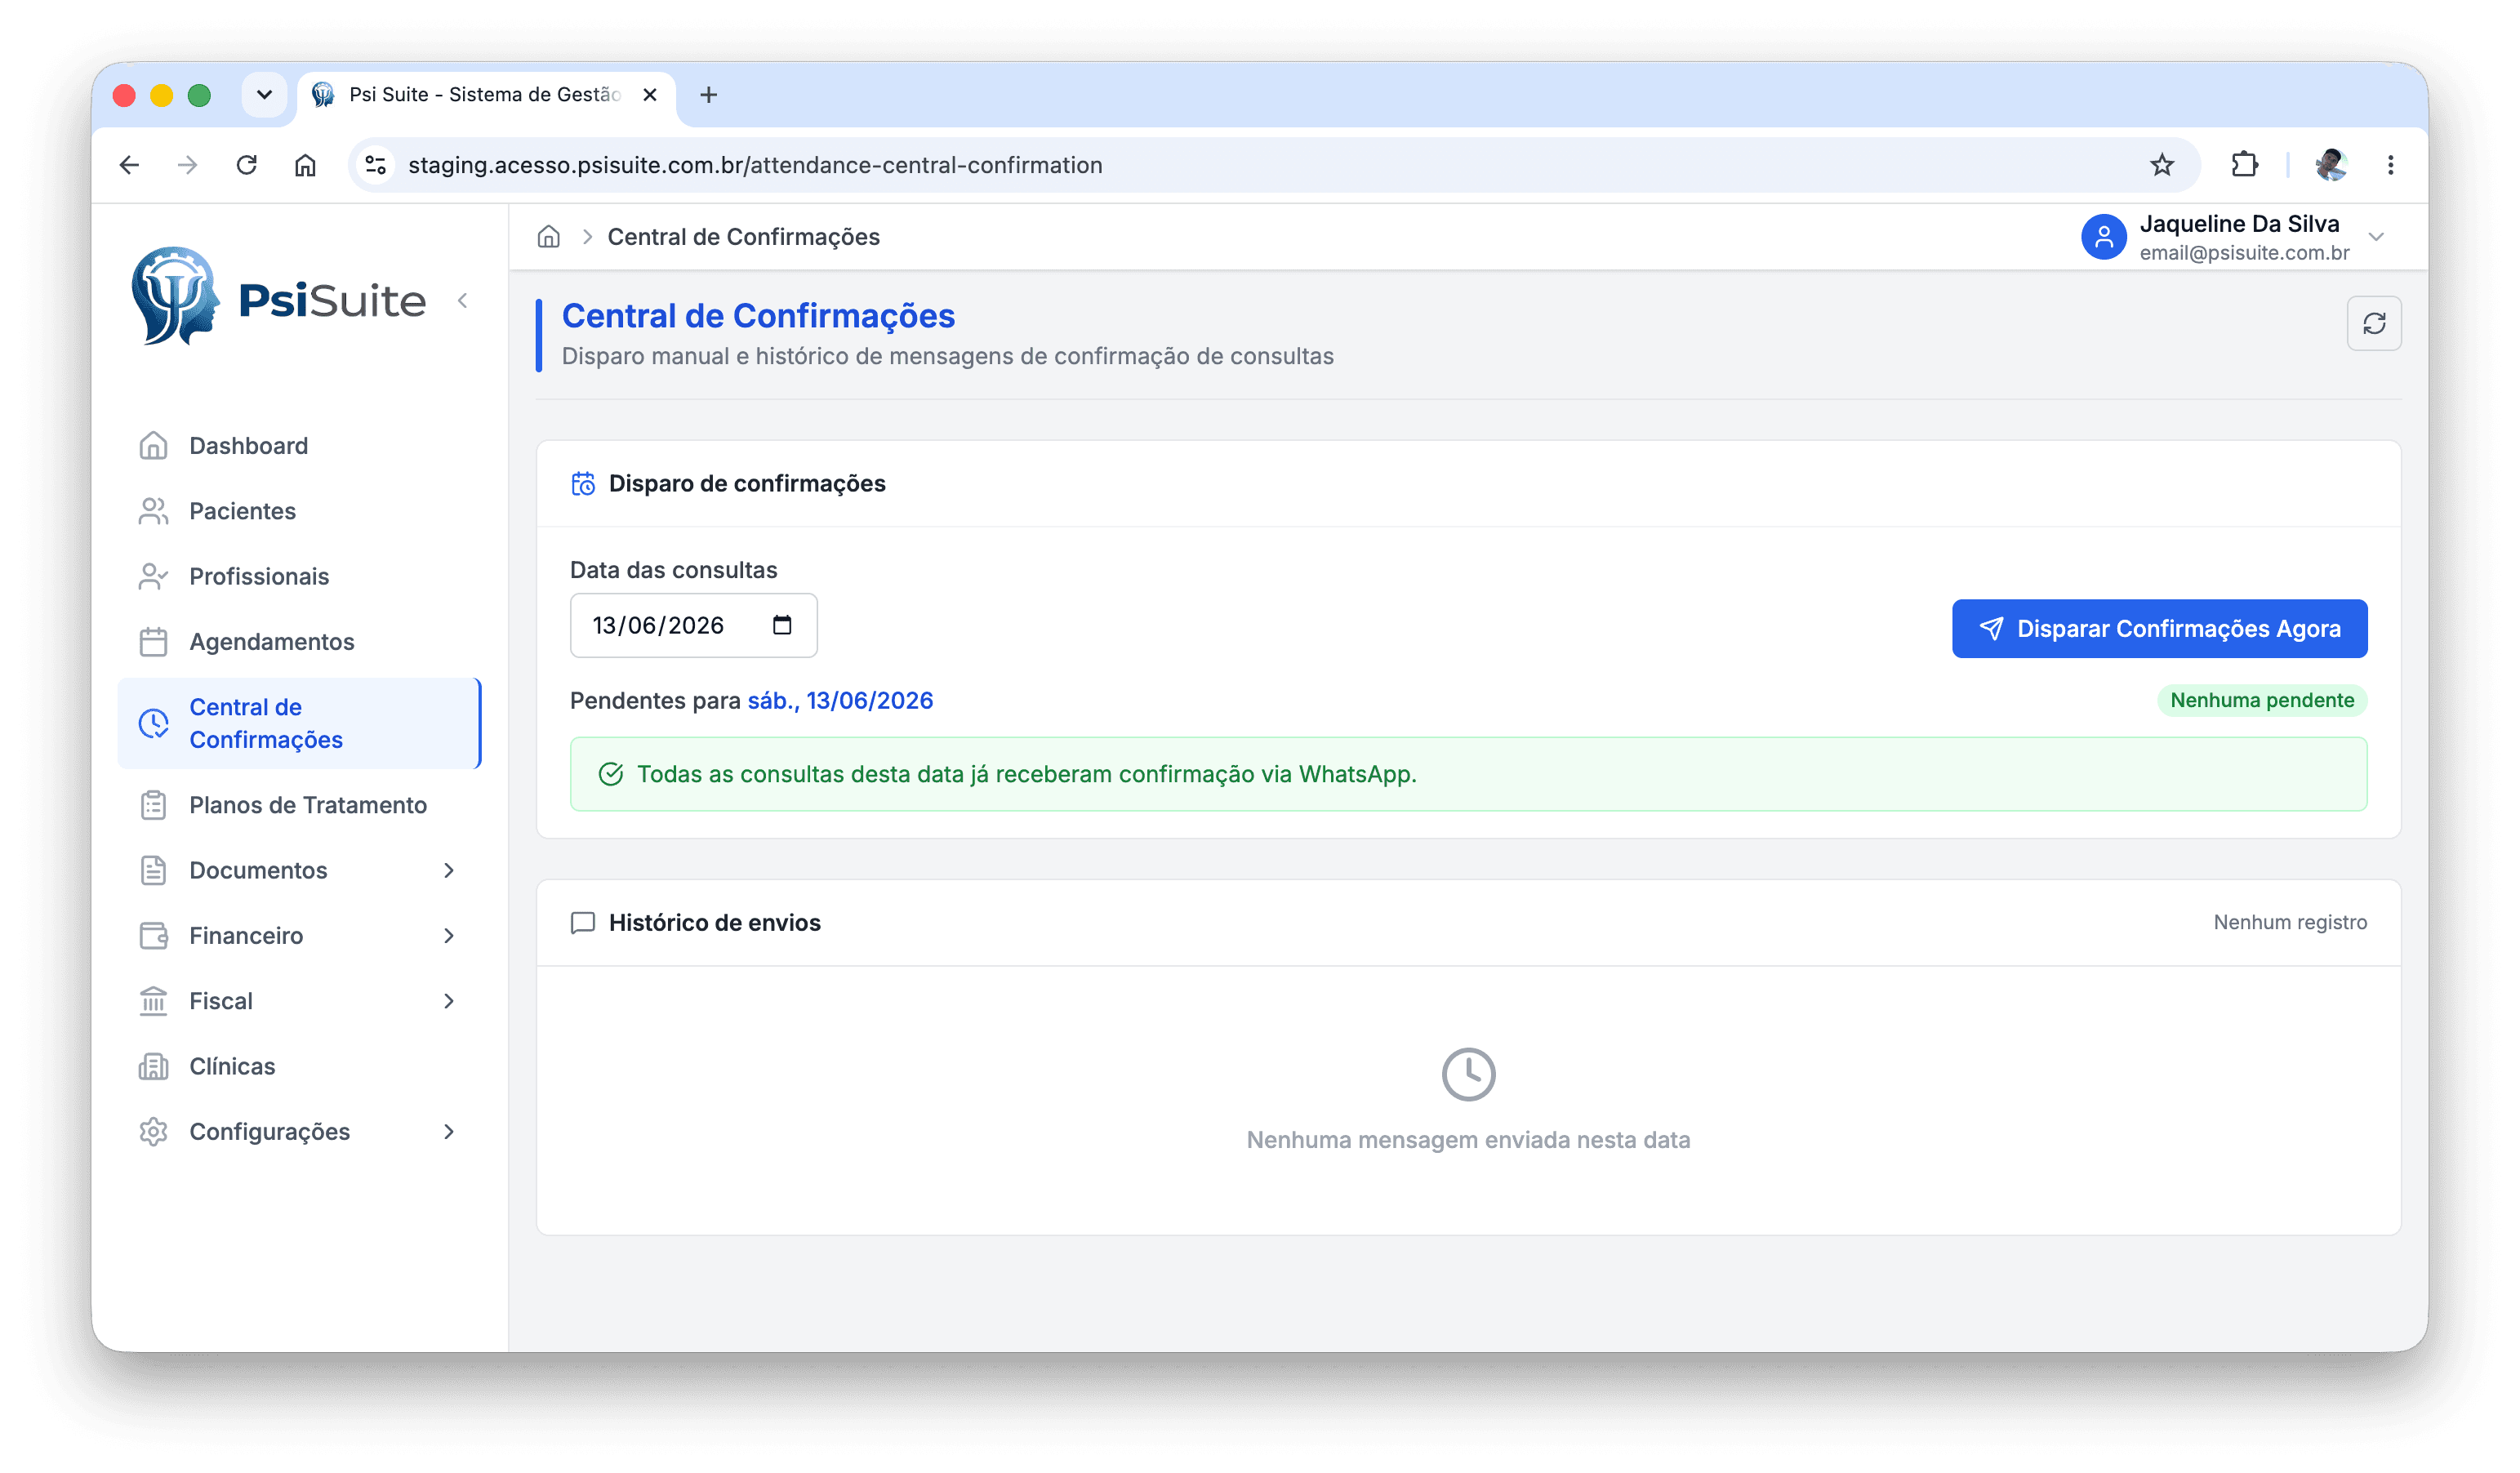Click the refresh icon beside page title
This screenshot has height=1473, width=2520.
point(2374,323)
